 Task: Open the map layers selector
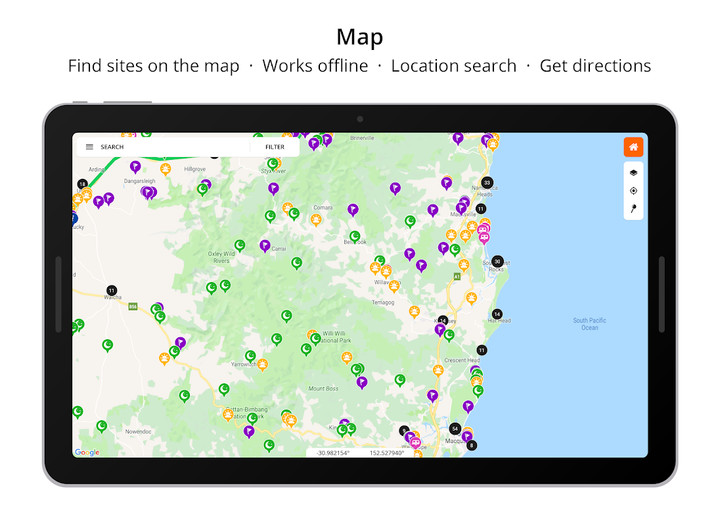coord(633,173)
